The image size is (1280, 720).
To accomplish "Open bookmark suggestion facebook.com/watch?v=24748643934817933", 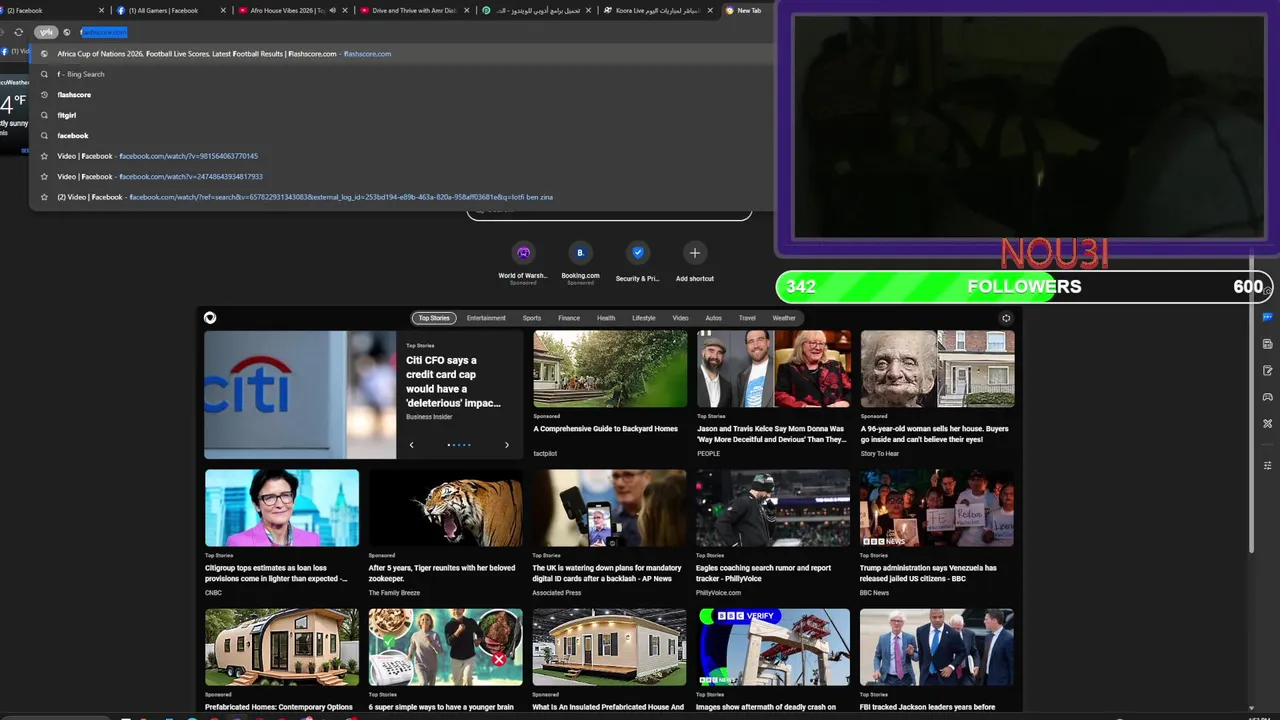I will pyautogui.click(x=400, y=177).
